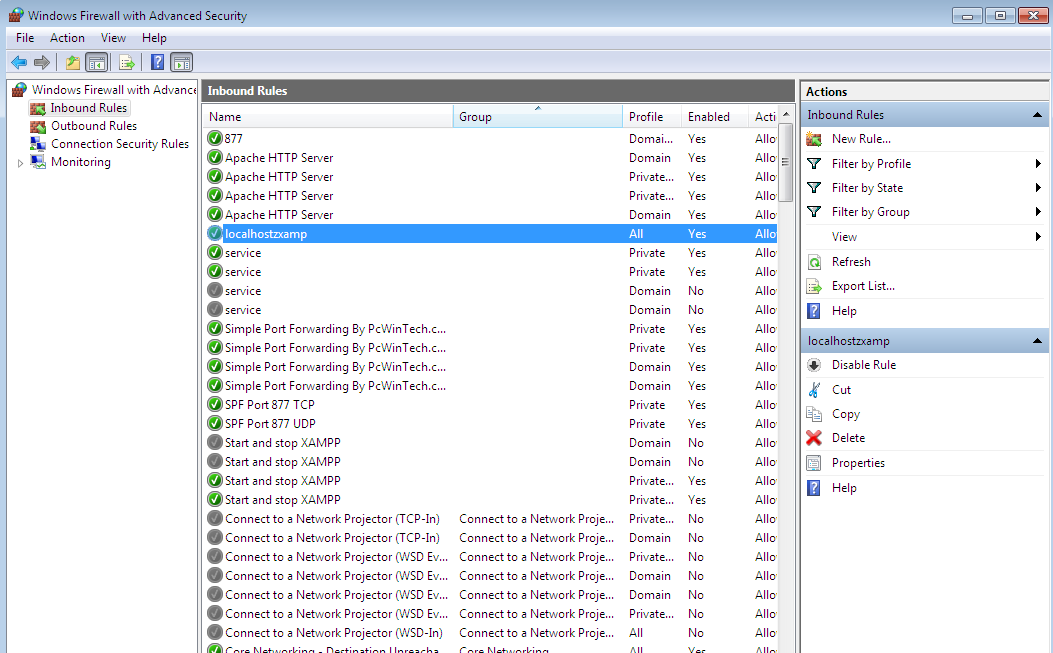Toggle the Show/Hide Action Pane icon
This screenshot has width=1053, height=653.
tap(181, 62)
